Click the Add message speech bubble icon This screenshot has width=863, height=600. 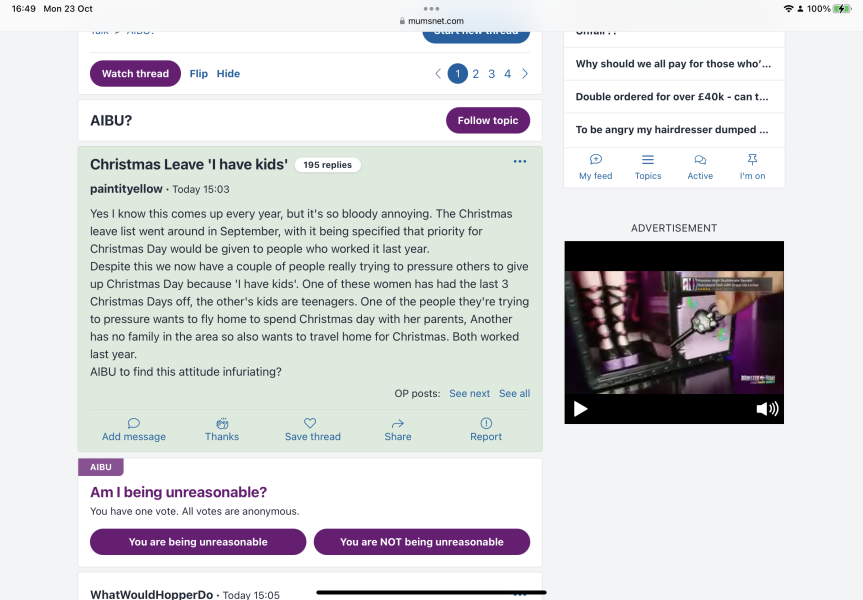pyautogui.click(x=134, y=423)
